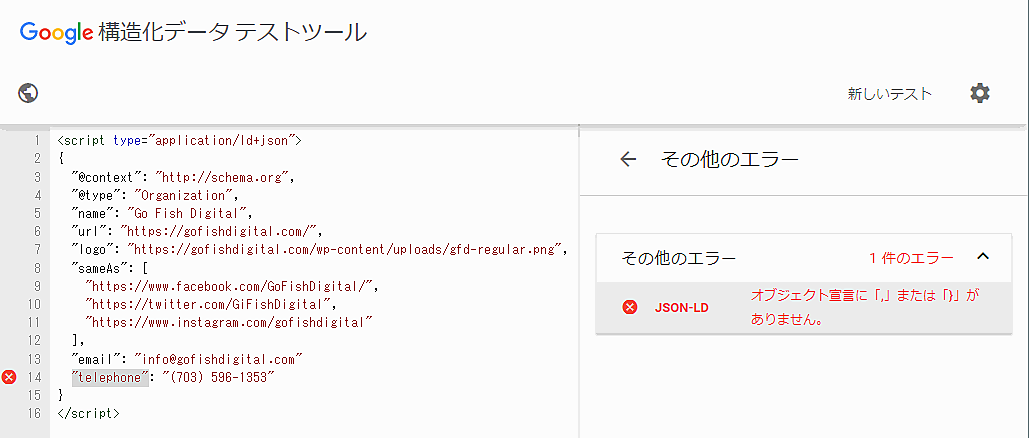
Task: Click the red error icon beside JSON-LD
Action: [x=630, y=307]
